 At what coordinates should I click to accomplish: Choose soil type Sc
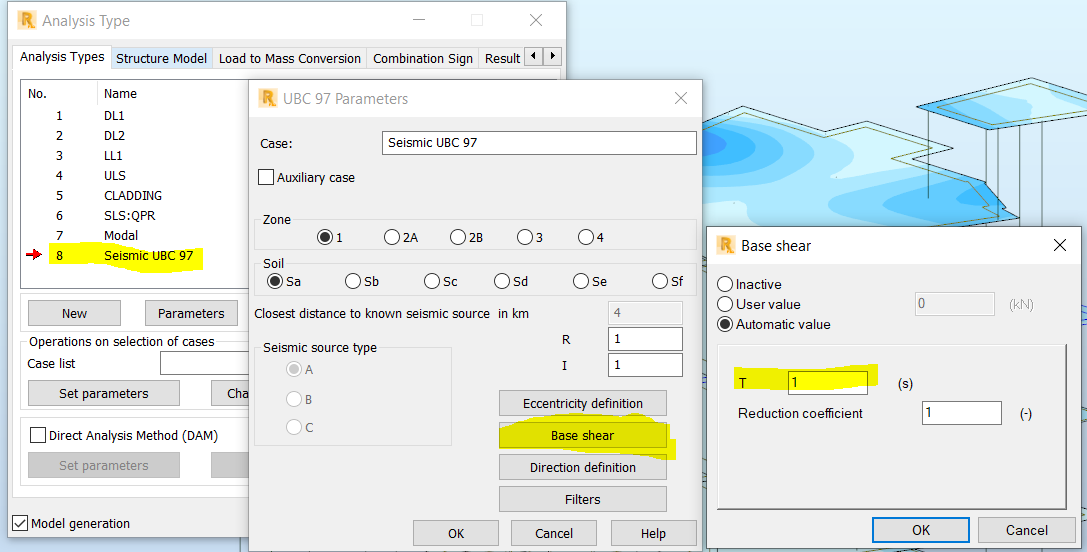tap(432, 281)
